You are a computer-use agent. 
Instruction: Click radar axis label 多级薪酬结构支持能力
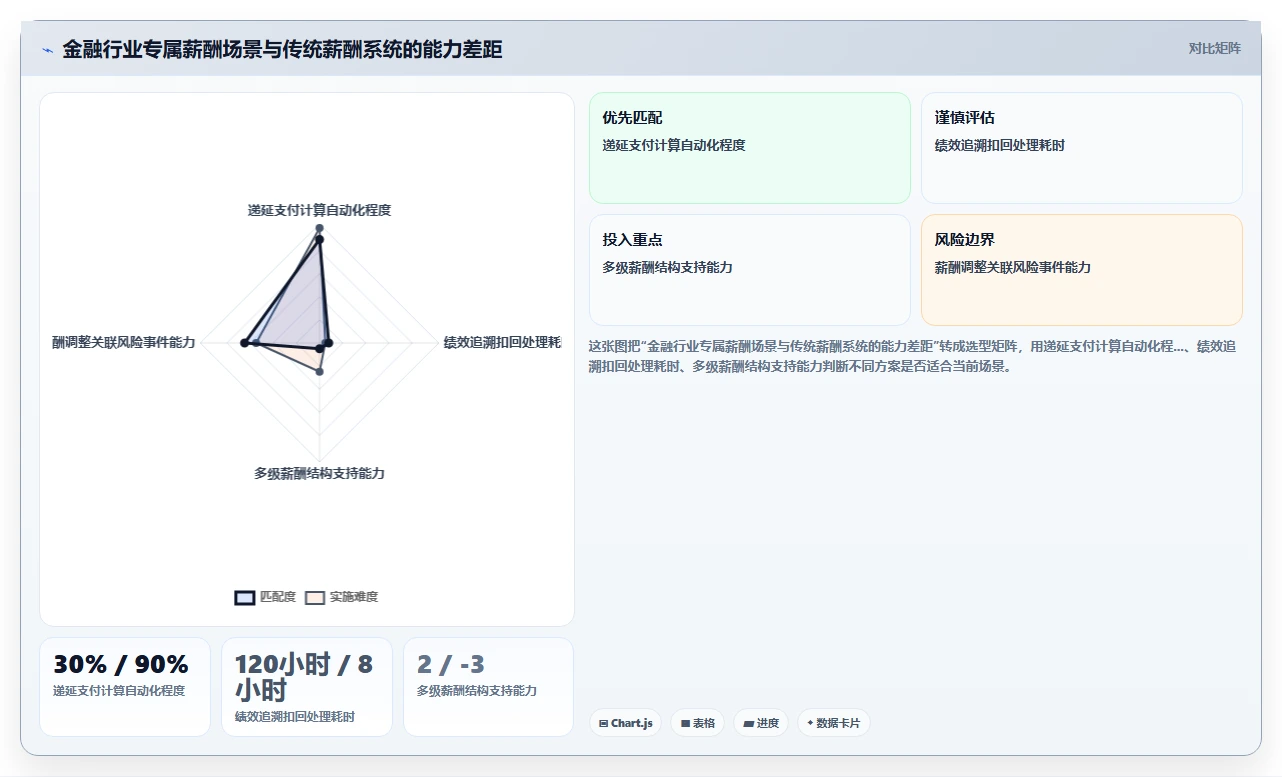coord(319,473)
